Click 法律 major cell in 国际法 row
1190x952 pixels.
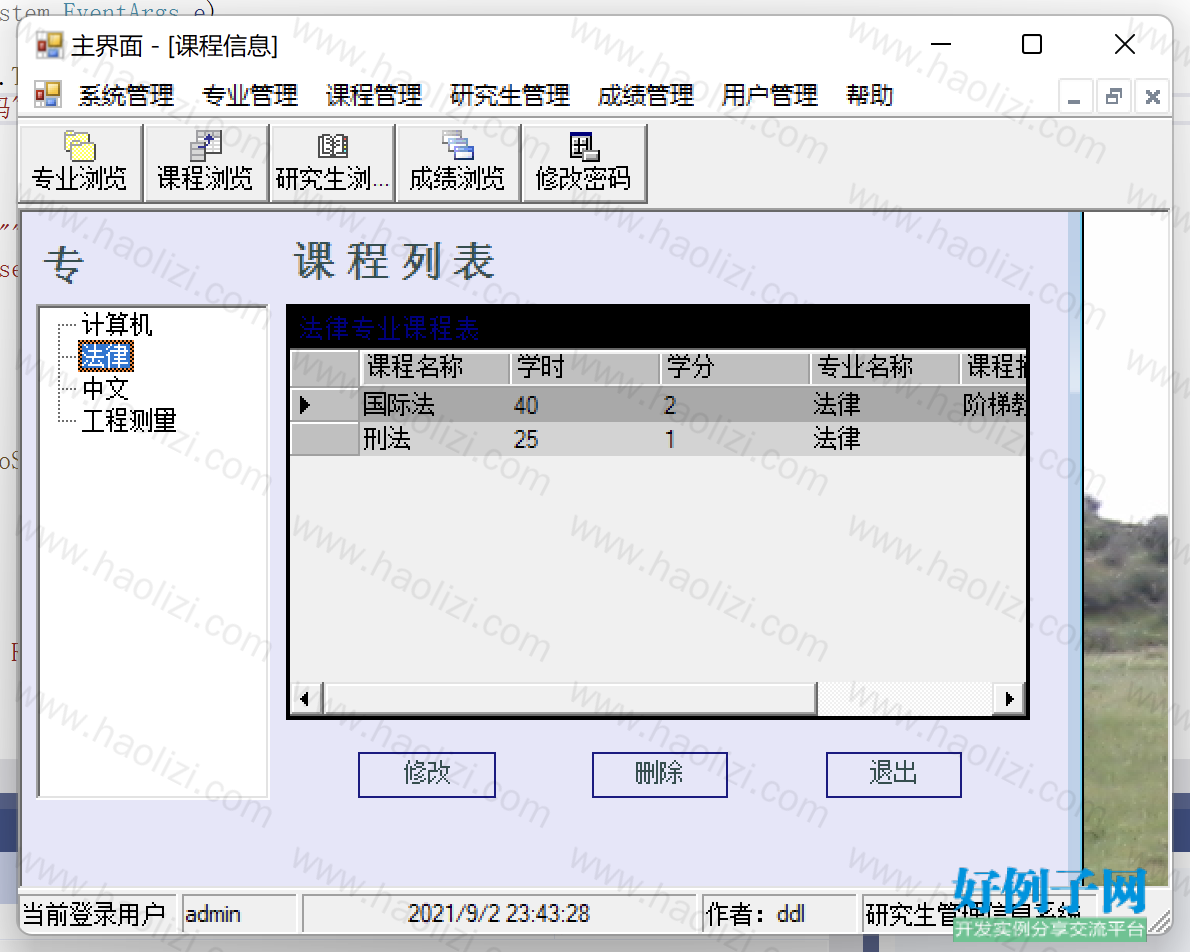[x=885, y=405]
